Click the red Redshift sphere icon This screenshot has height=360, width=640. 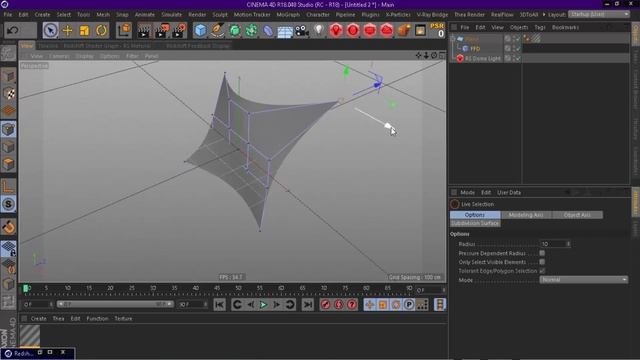tap(353, 30)
